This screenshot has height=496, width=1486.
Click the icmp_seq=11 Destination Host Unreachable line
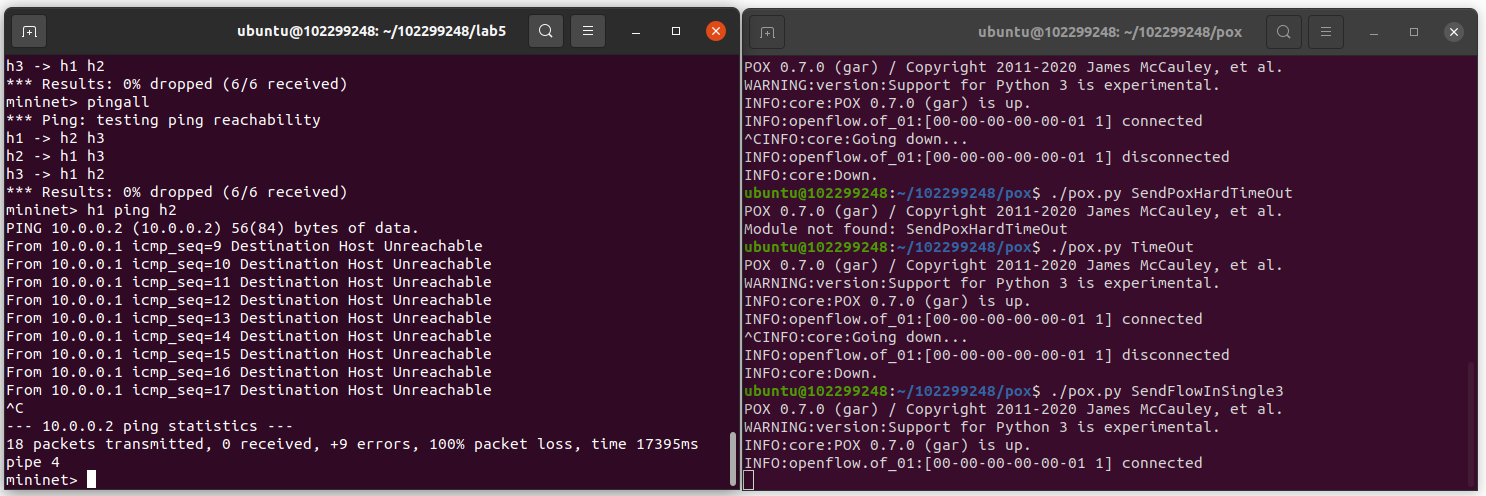pyautogui.click(x=248, y=282)
